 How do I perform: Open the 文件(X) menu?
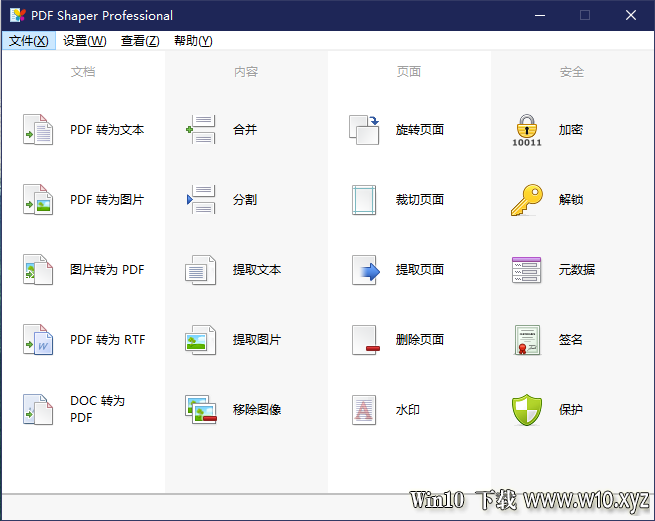coord(29,41)
